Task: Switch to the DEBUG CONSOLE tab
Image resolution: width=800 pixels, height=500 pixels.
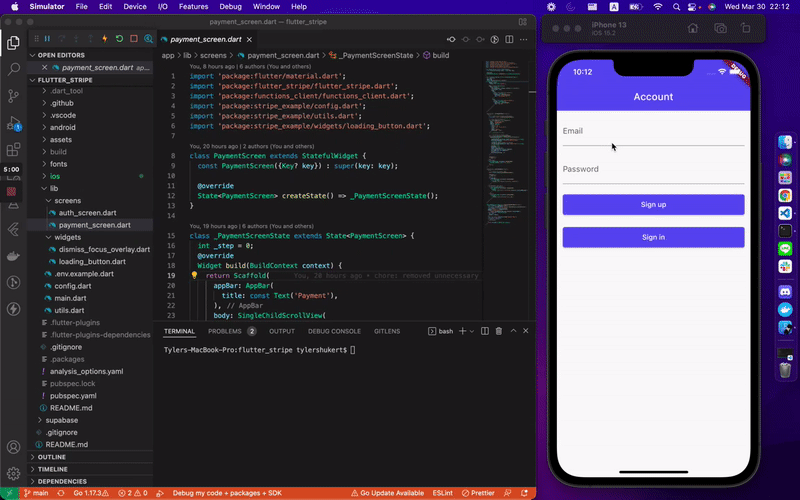Action: click(334, 331)
